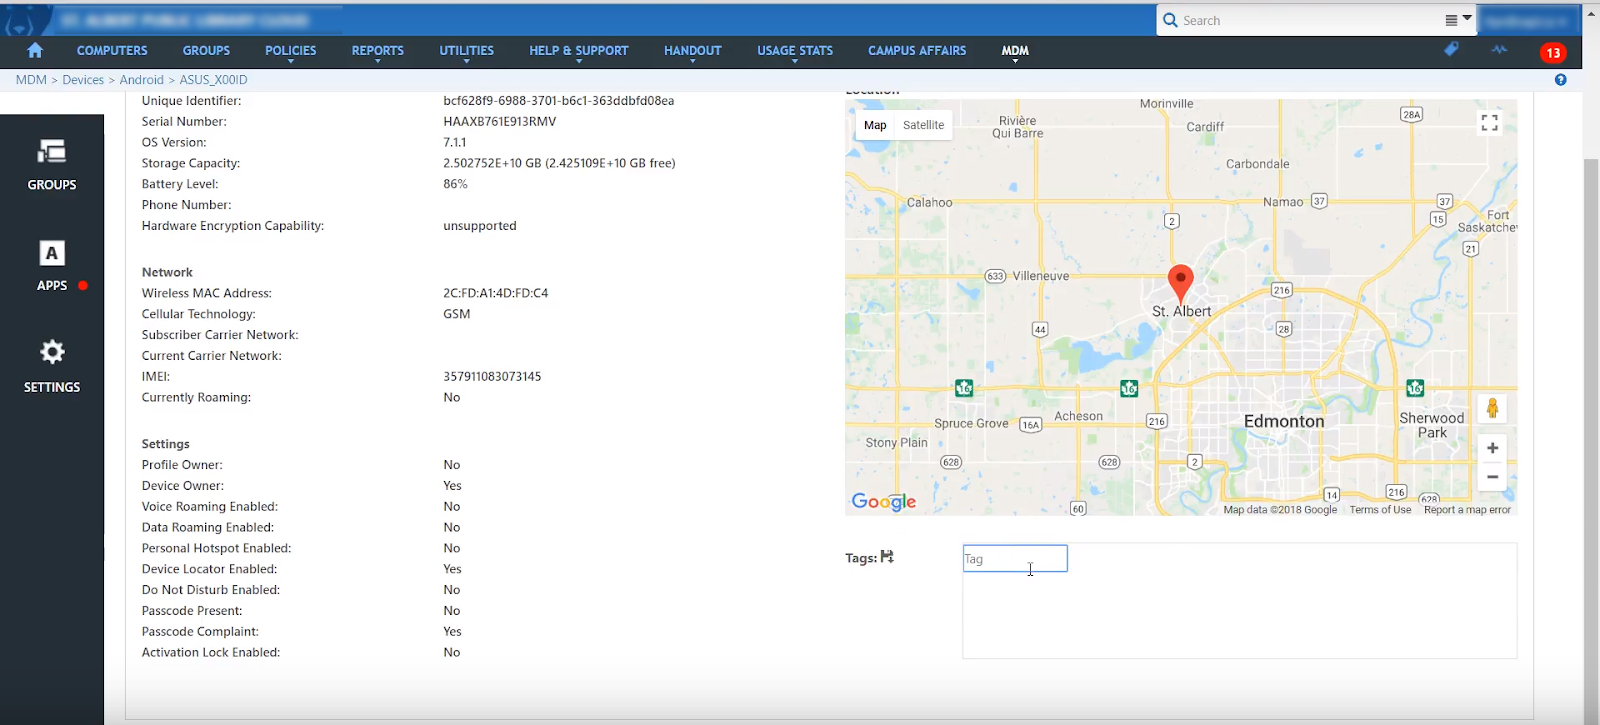This screenshot has height=725, width=1600.
Task: Expand the Help & Support menu
Action: click(x=578, y=52)
